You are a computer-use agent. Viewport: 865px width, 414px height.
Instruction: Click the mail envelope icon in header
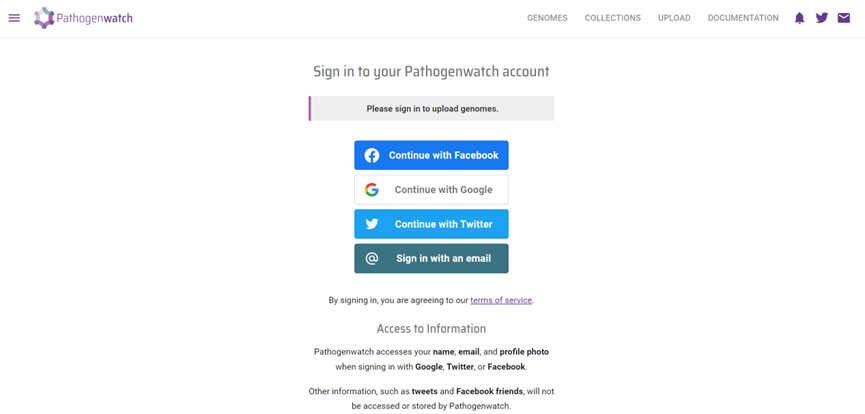(843, 18)
